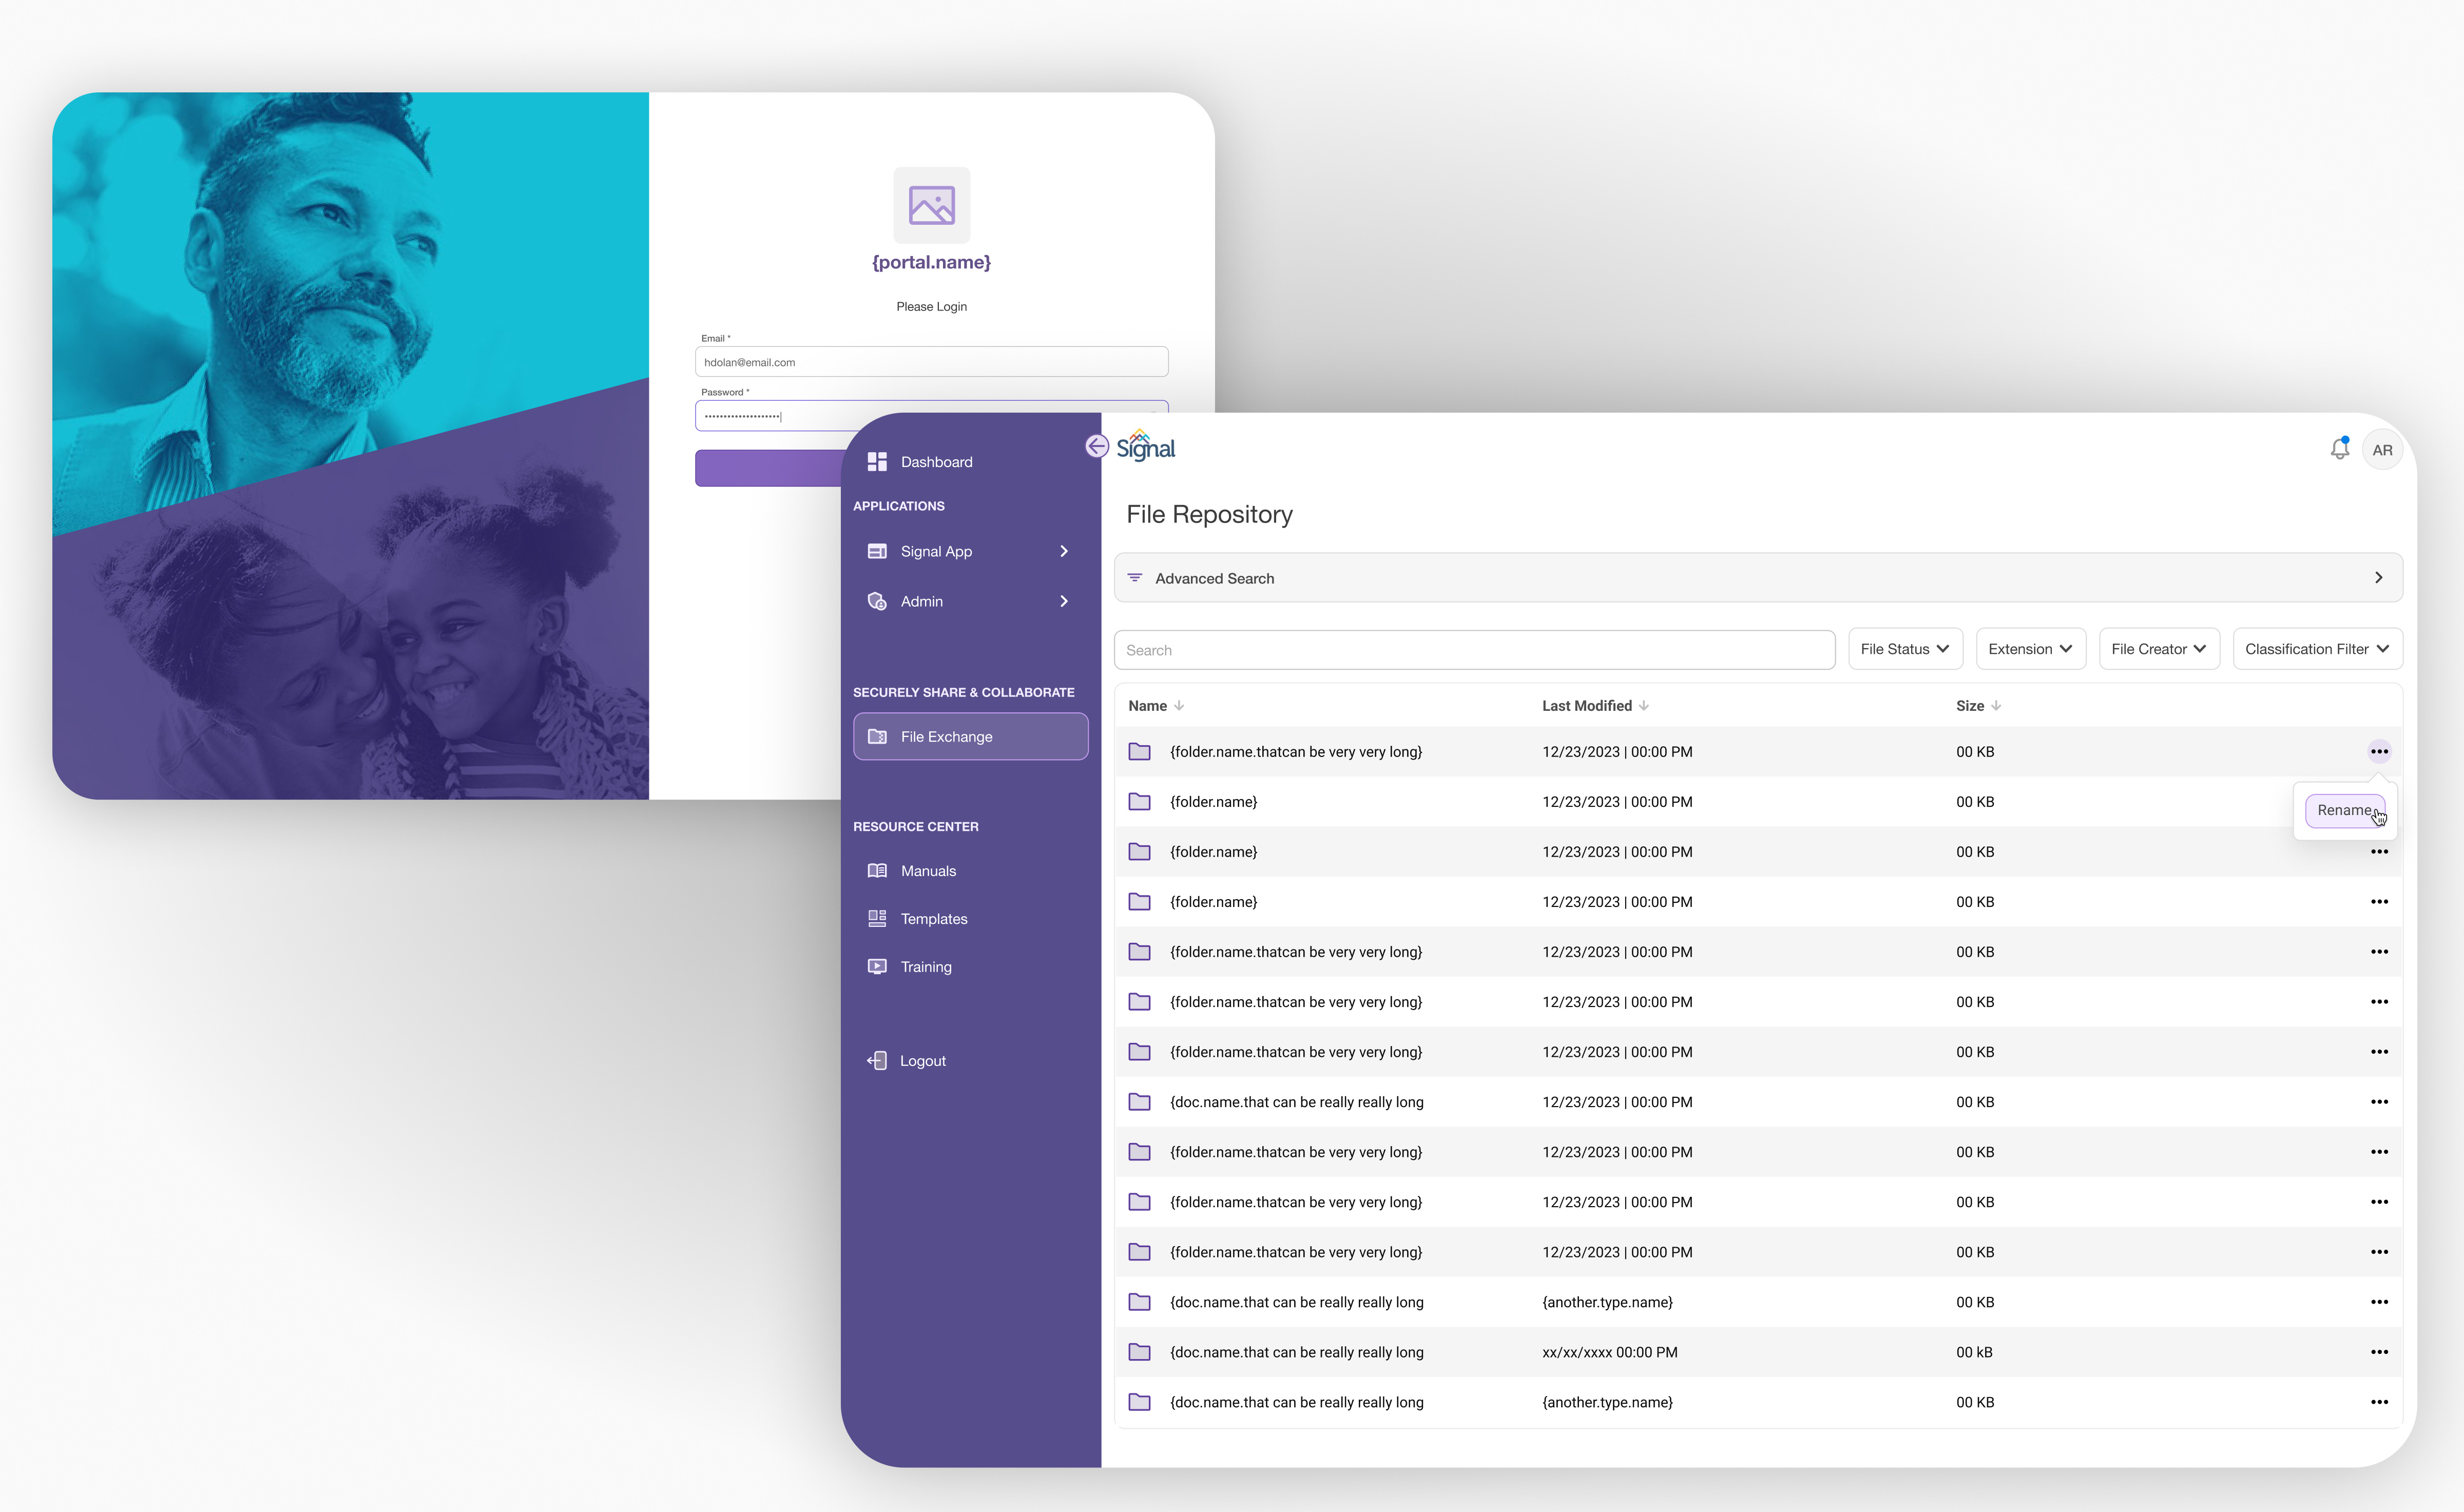The height and width of the screenshot is (1512, 2464).
Task: Click the back arrow next to Signal logo
Action: tap(1096, 446)
